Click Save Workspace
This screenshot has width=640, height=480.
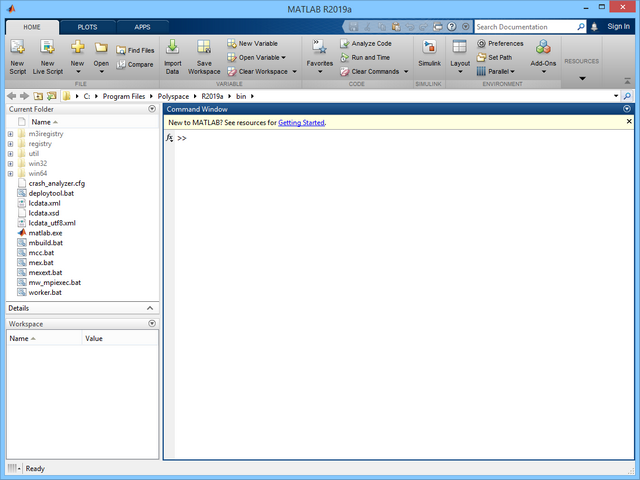[204, 57]
